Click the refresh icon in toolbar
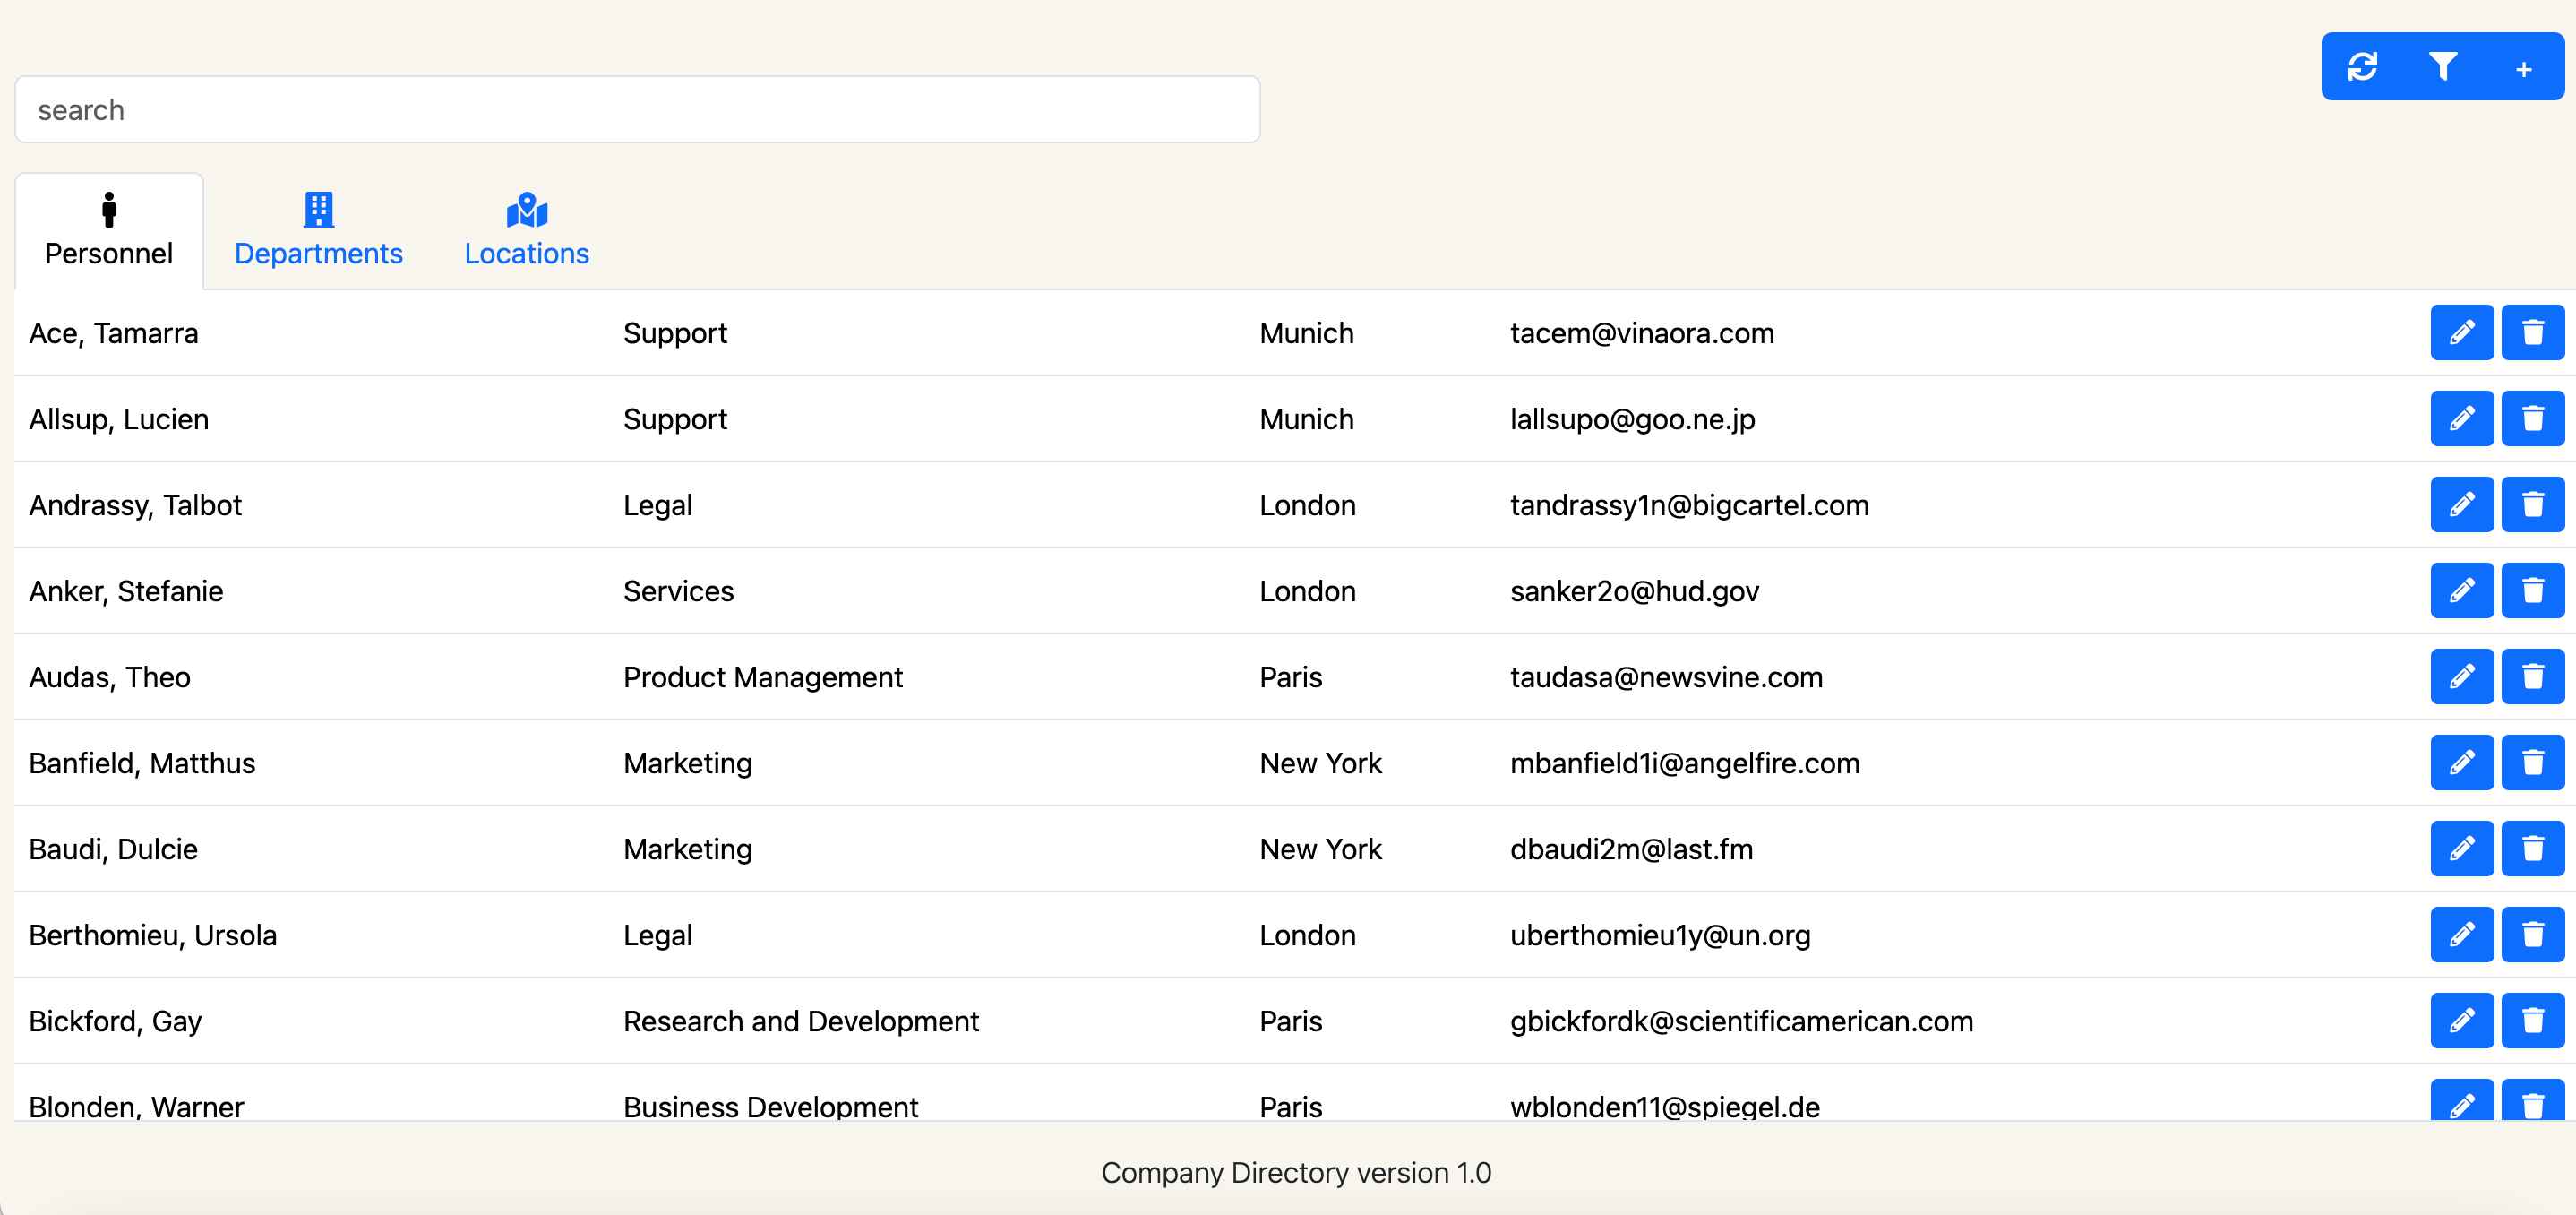The width and height of the screenshot is (2576, 1215). click(x=2362, y=67)
